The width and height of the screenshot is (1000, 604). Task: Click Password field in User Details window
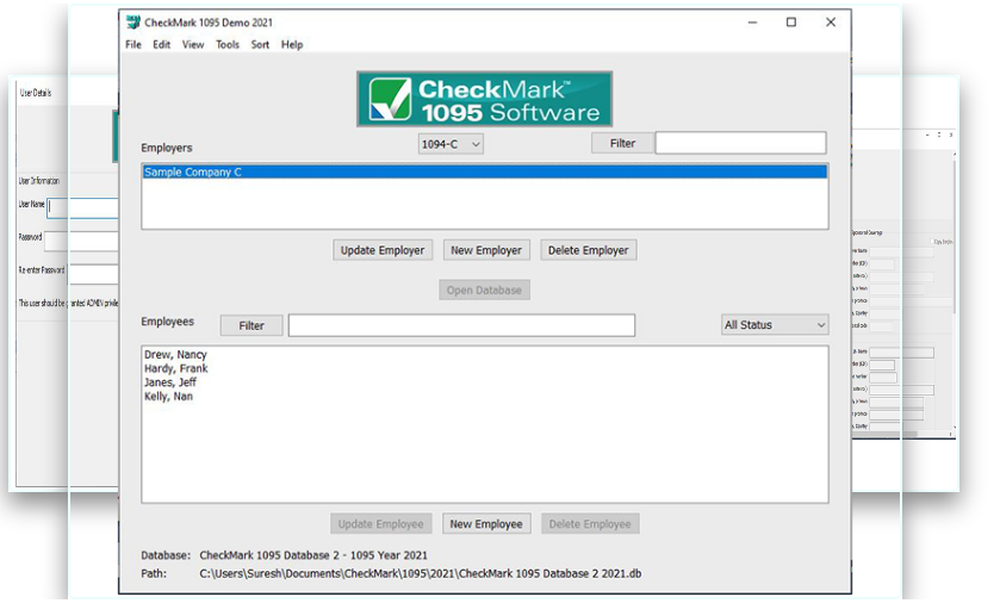click(81, 241)
